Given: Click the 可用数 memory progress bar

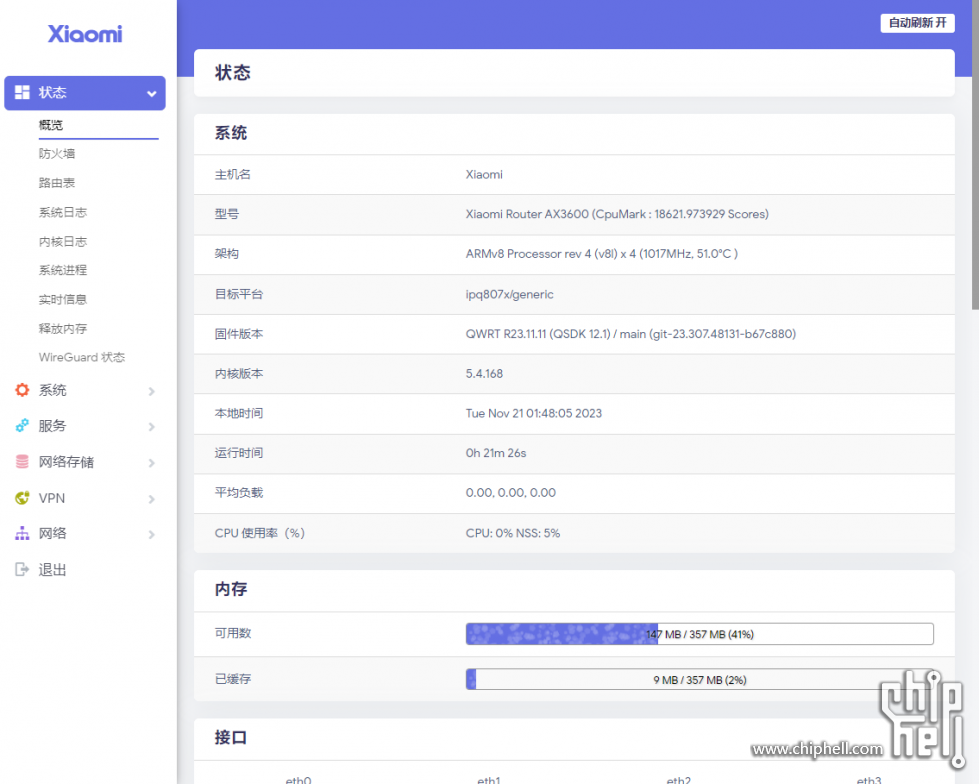Looking at the screenshot, I should (699, 634).
